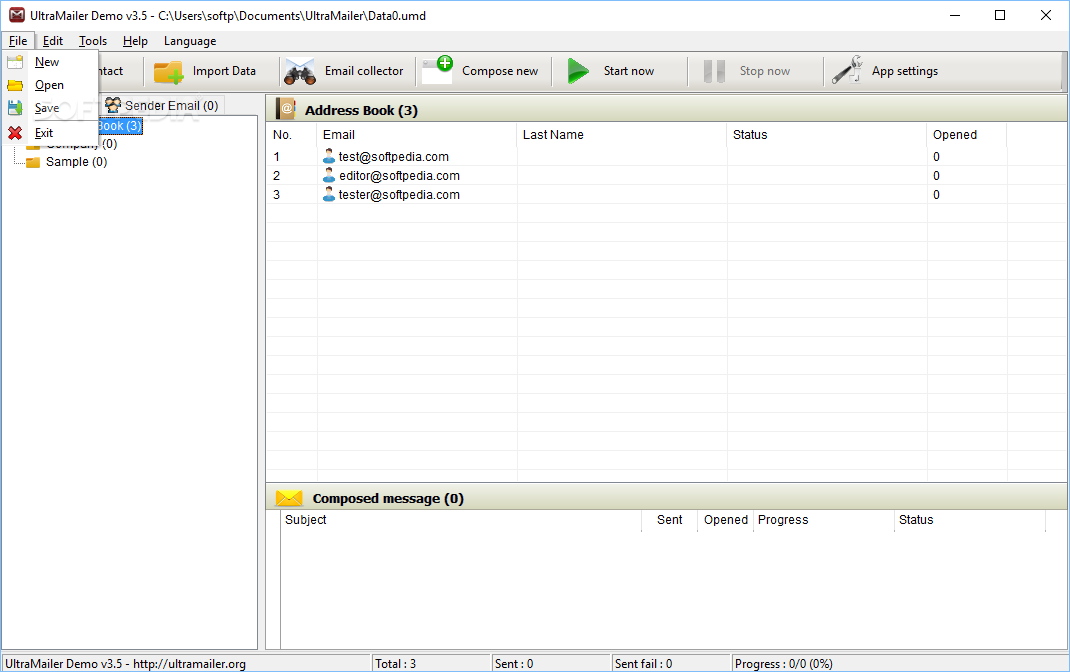Open the Edit menu
The width and height of the screenshot is (1070, 672).
(53, 41)
